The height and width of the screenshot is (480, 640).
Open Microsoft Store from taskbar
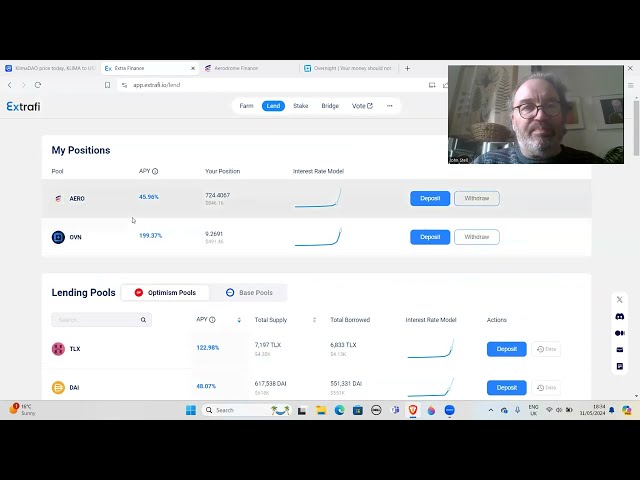click(358, 410)
